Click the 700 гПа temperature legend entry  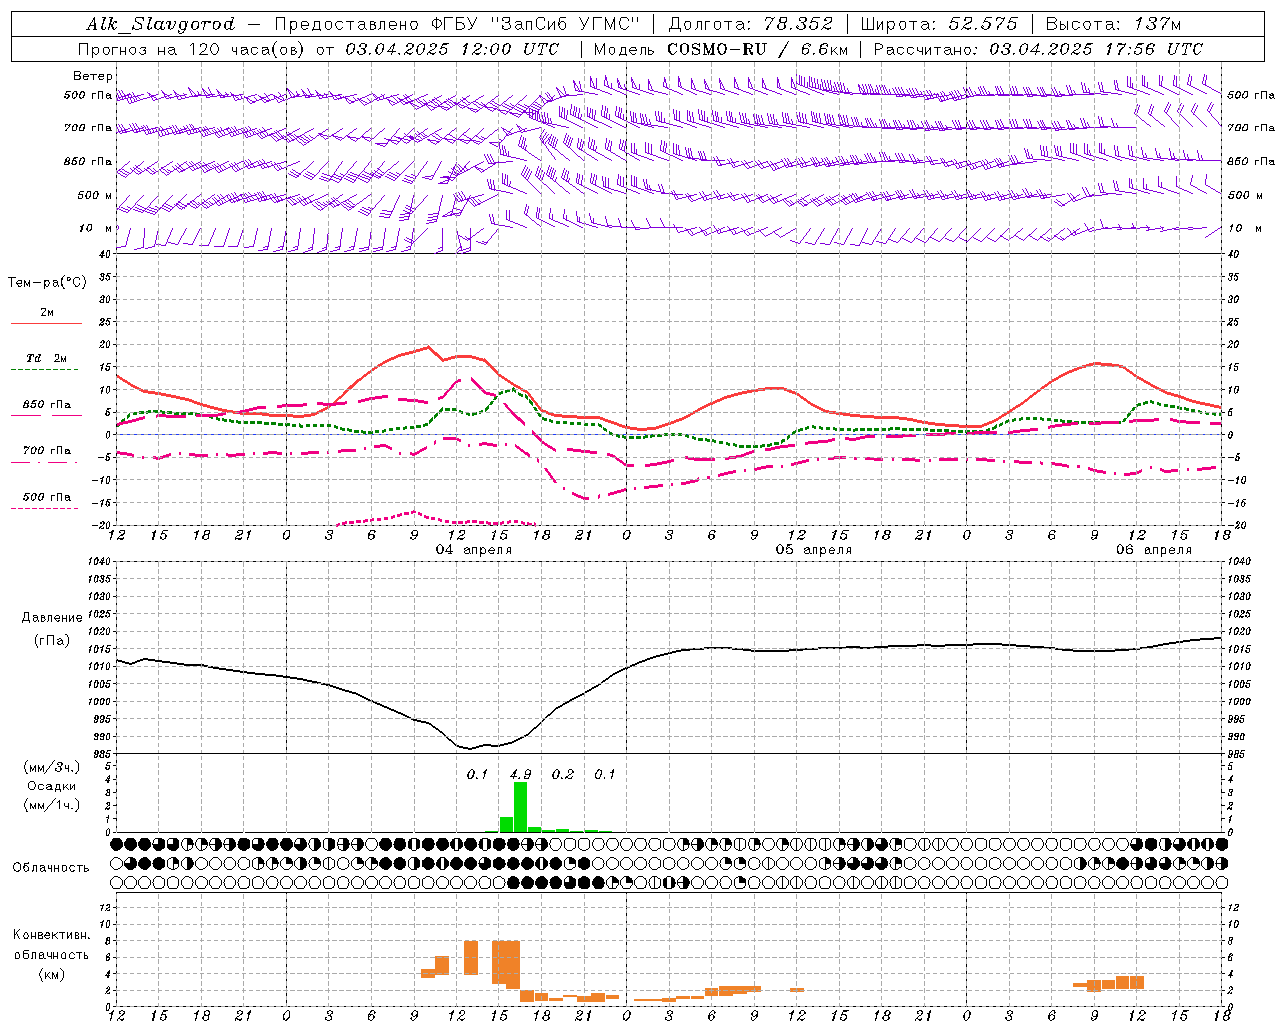coord(47,451)
